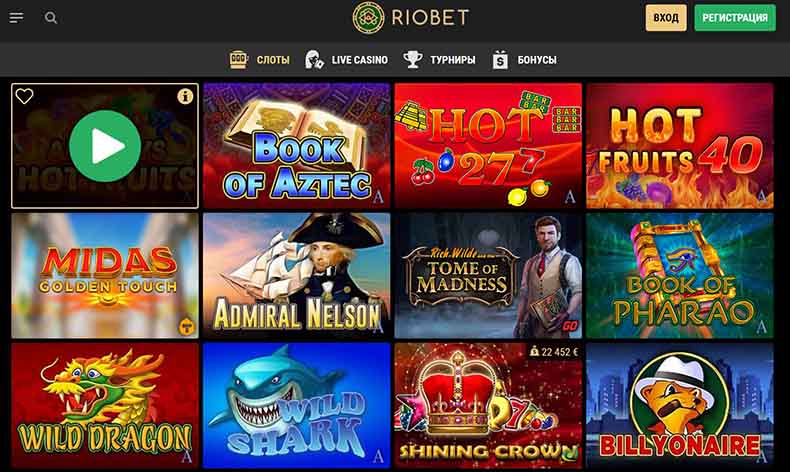Click the search magnifier icon
The height and width of the screenshot is (472, 790).
(x=50, y=18)
